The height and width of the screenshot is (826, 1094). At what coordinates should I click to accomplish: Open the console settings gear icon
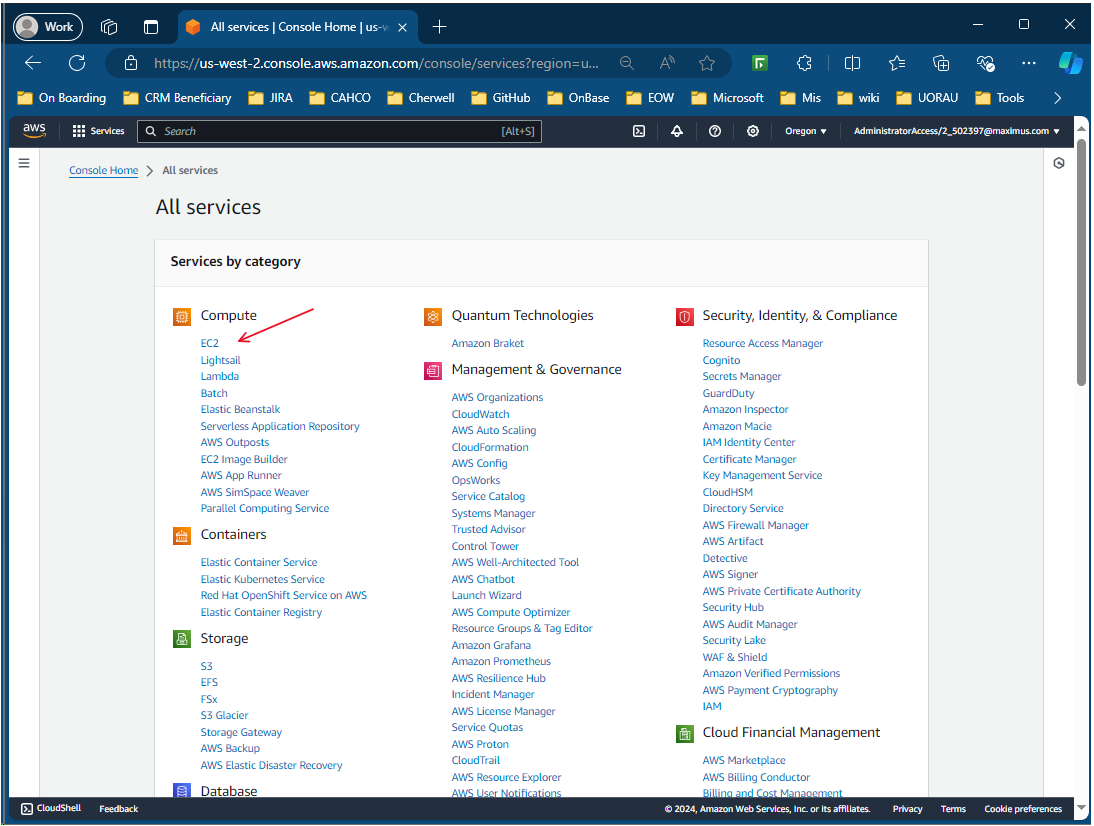[753, 131]
